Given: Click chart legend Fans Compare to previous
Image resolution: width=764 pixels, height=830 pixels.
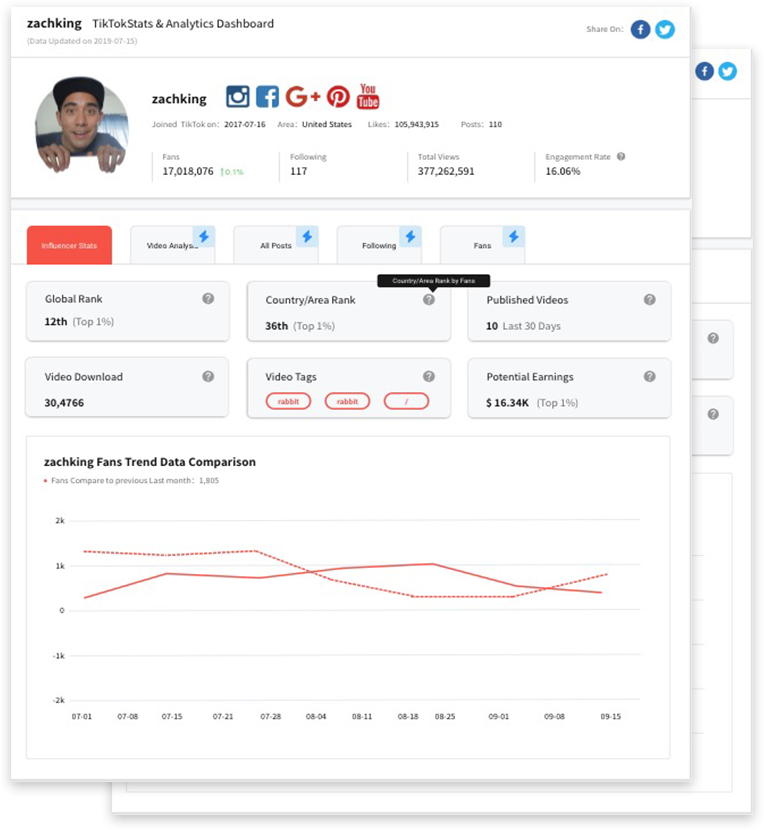Looking at the screenshot, I should pos(132,481).
